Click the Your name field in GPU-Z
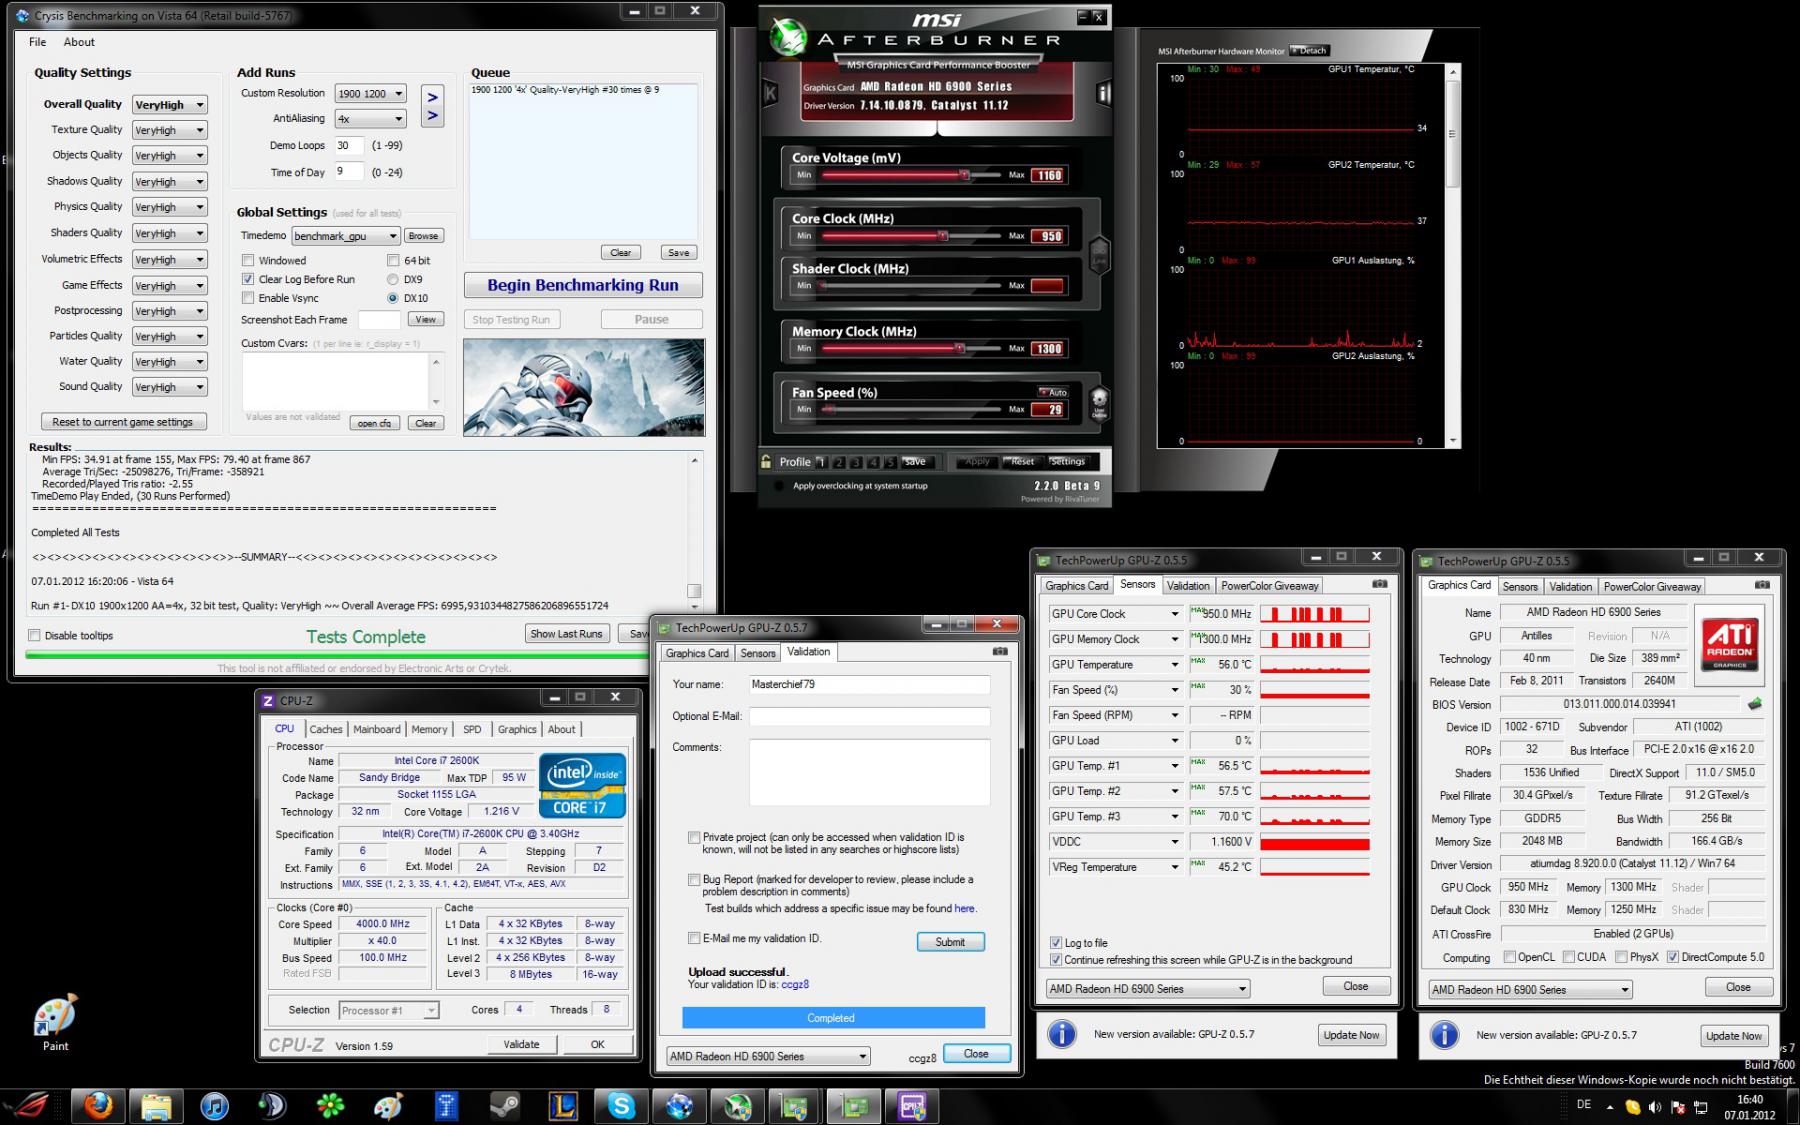The width and height of the screenshot is (1800, 1125). [x=869, y=685]
